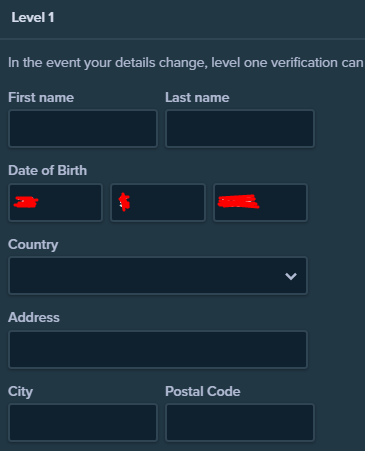Select the middle Date of Birth field
The image size is (365, 451).
pyautogui.click(x=158, y=202)
